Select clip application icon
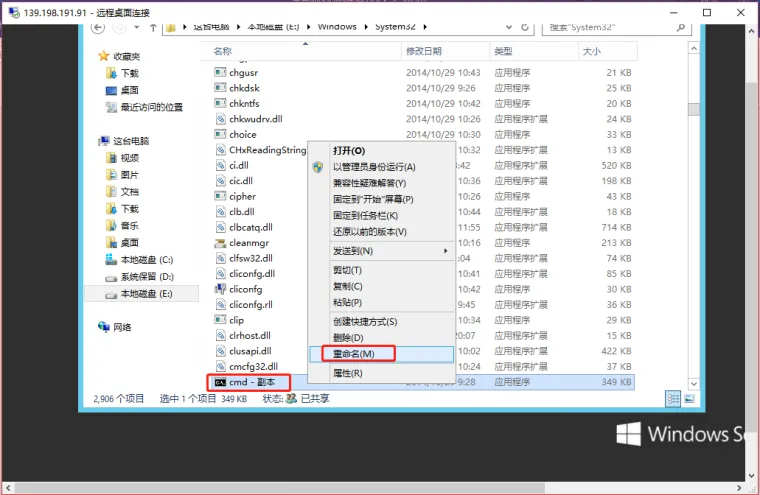Viewport: 760px width, 495px height. 220,320
